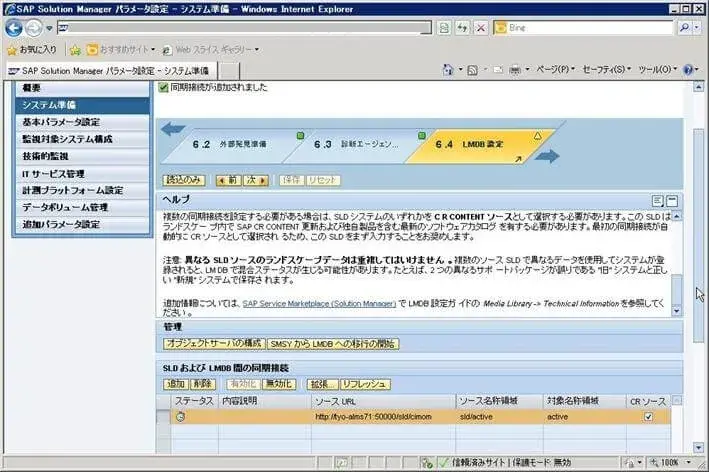The width and height of the screenshot is (709, 472).
Task: Click the roadmap right blue arrow
Action: point(548,156)
